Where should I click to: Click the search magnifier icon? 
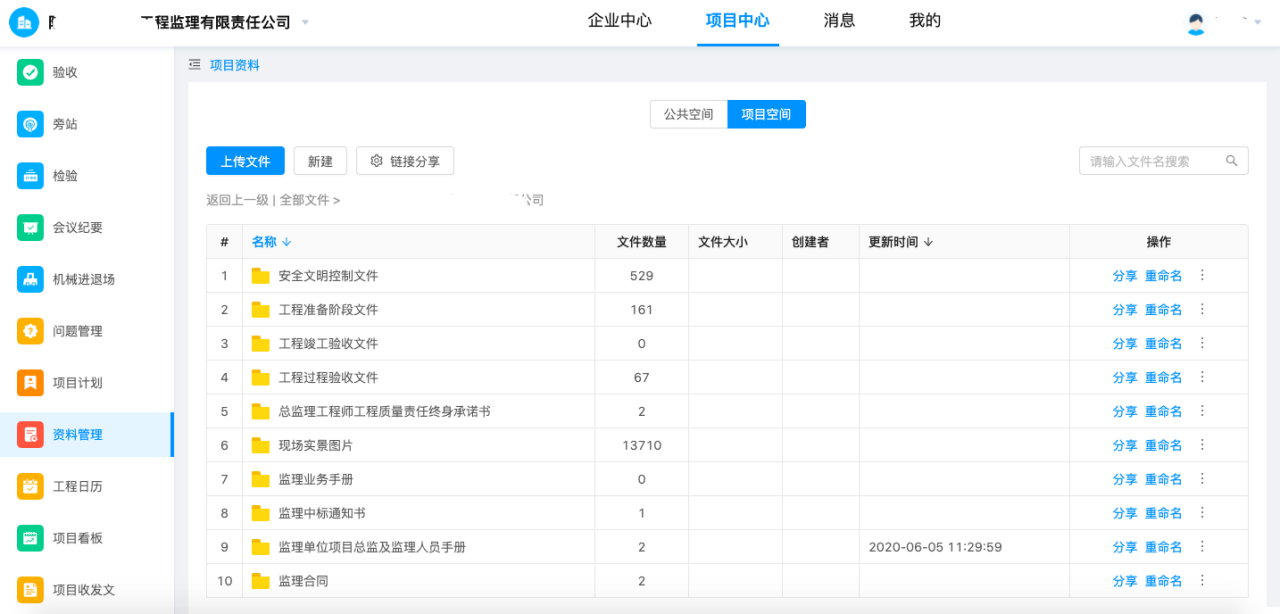[x=1232, y=161]
